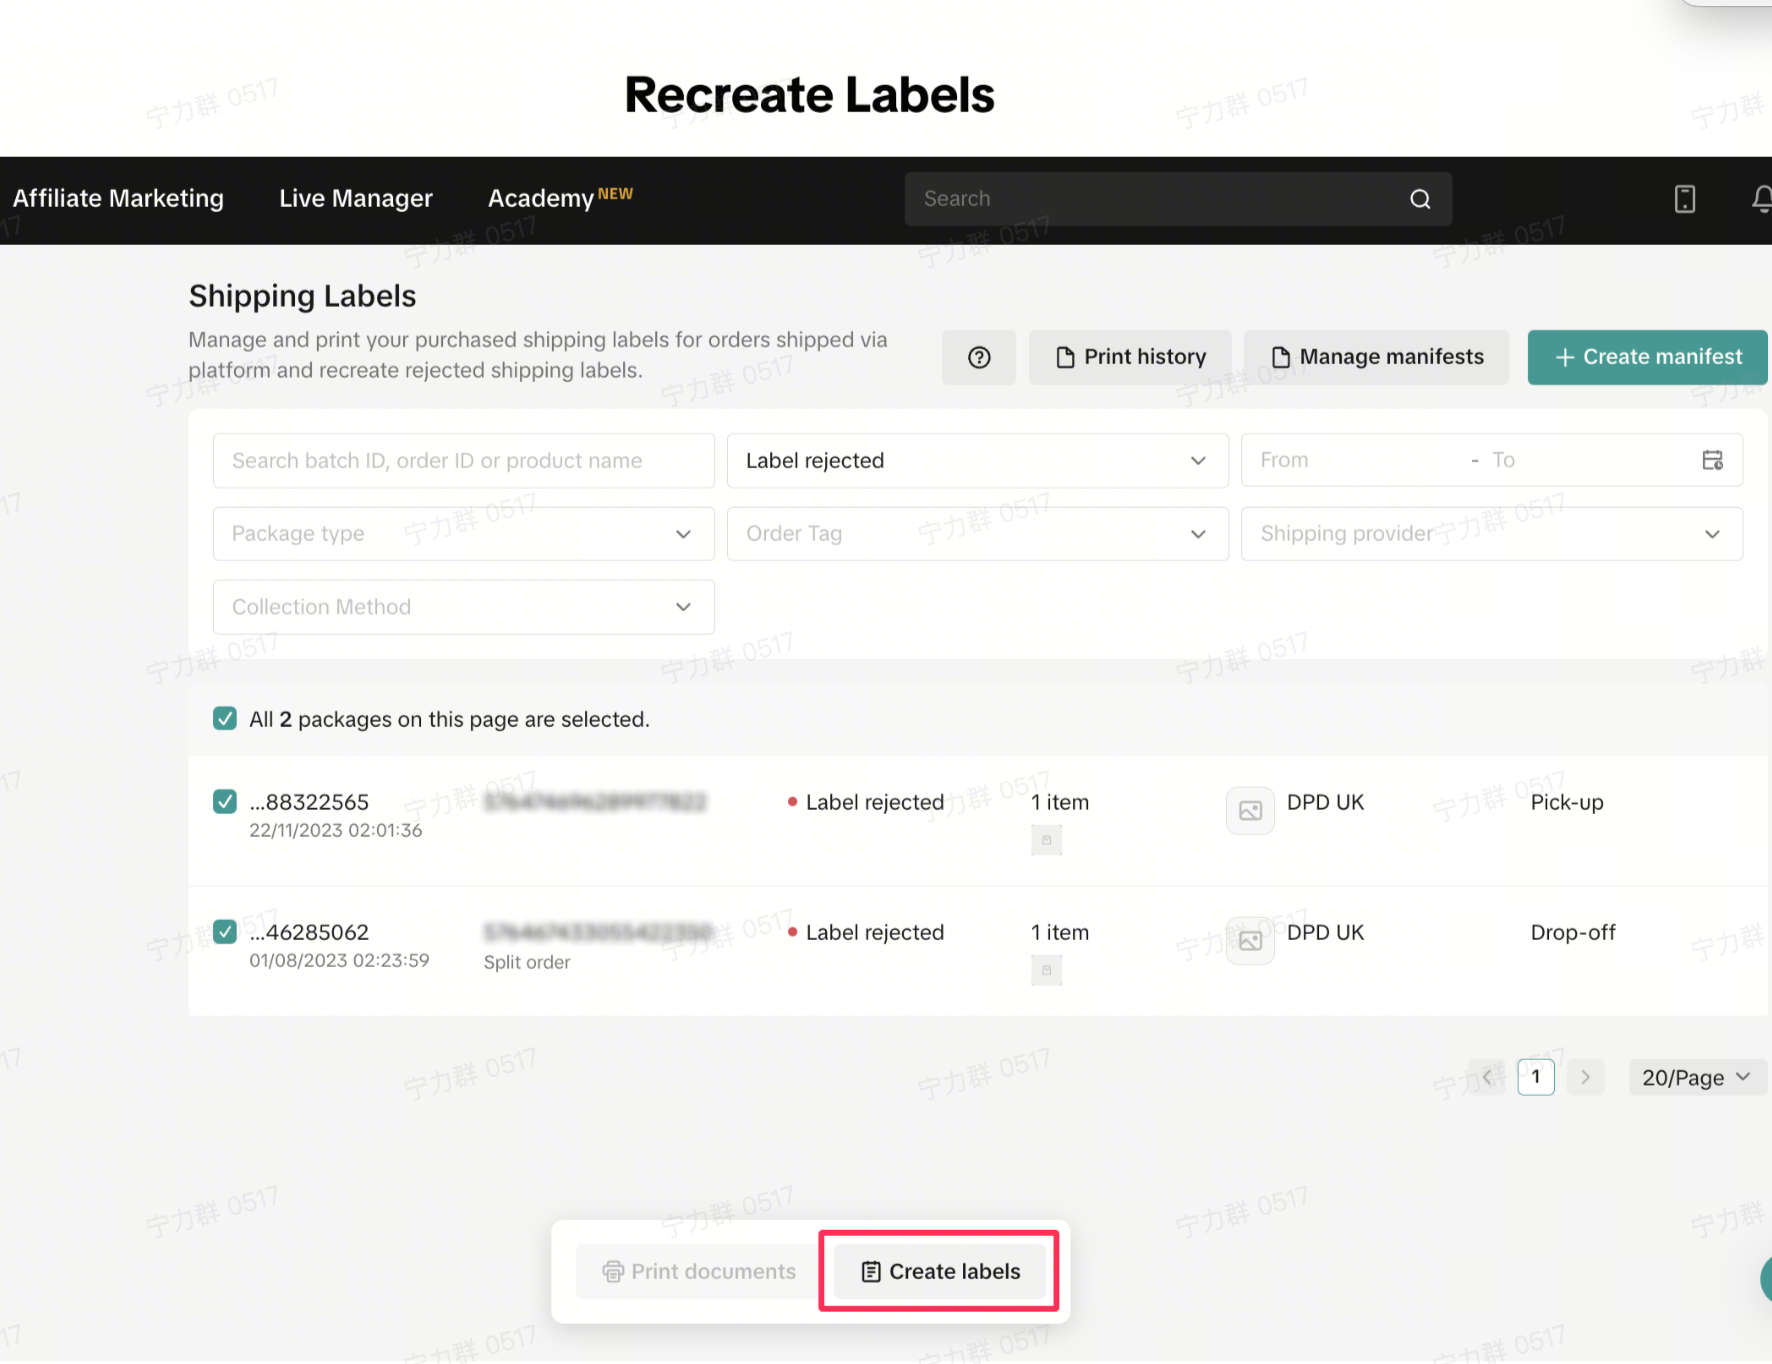This screenshot has height=1364, width=1772.
Task: Open the Package type dropdown
Action: 463,534
